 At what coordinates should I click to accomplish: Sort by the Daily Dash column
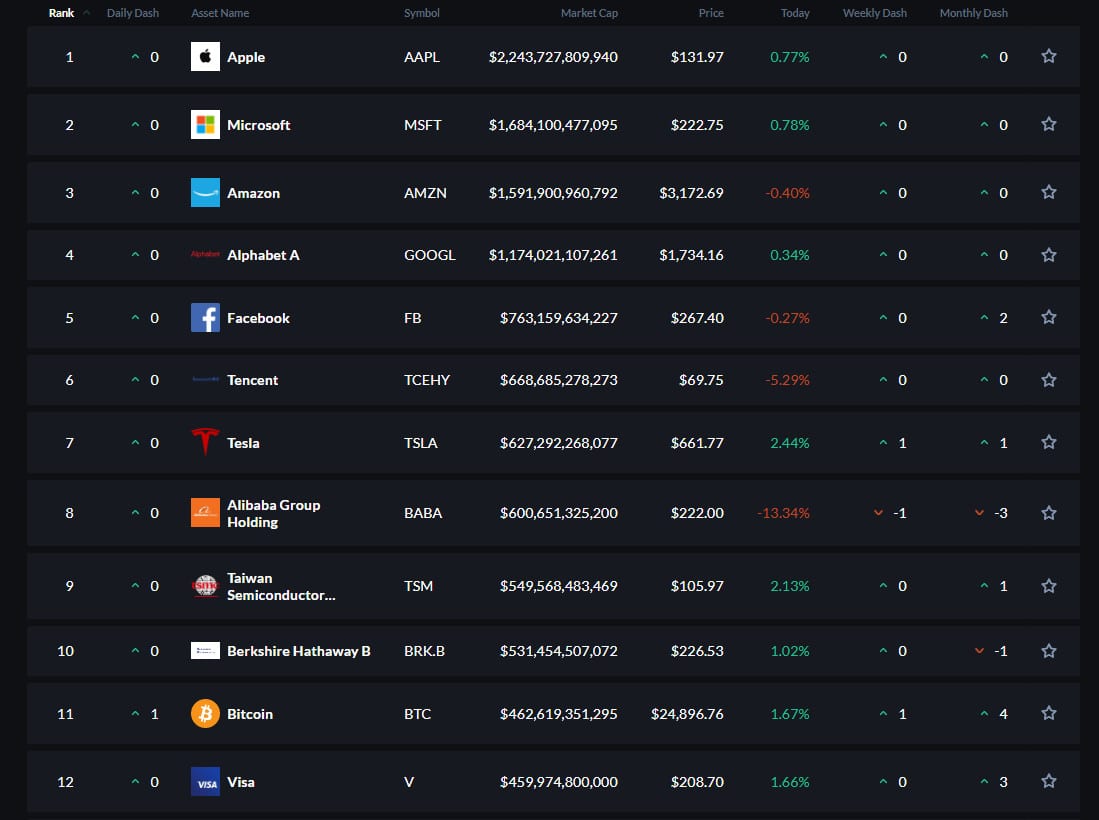132,13
